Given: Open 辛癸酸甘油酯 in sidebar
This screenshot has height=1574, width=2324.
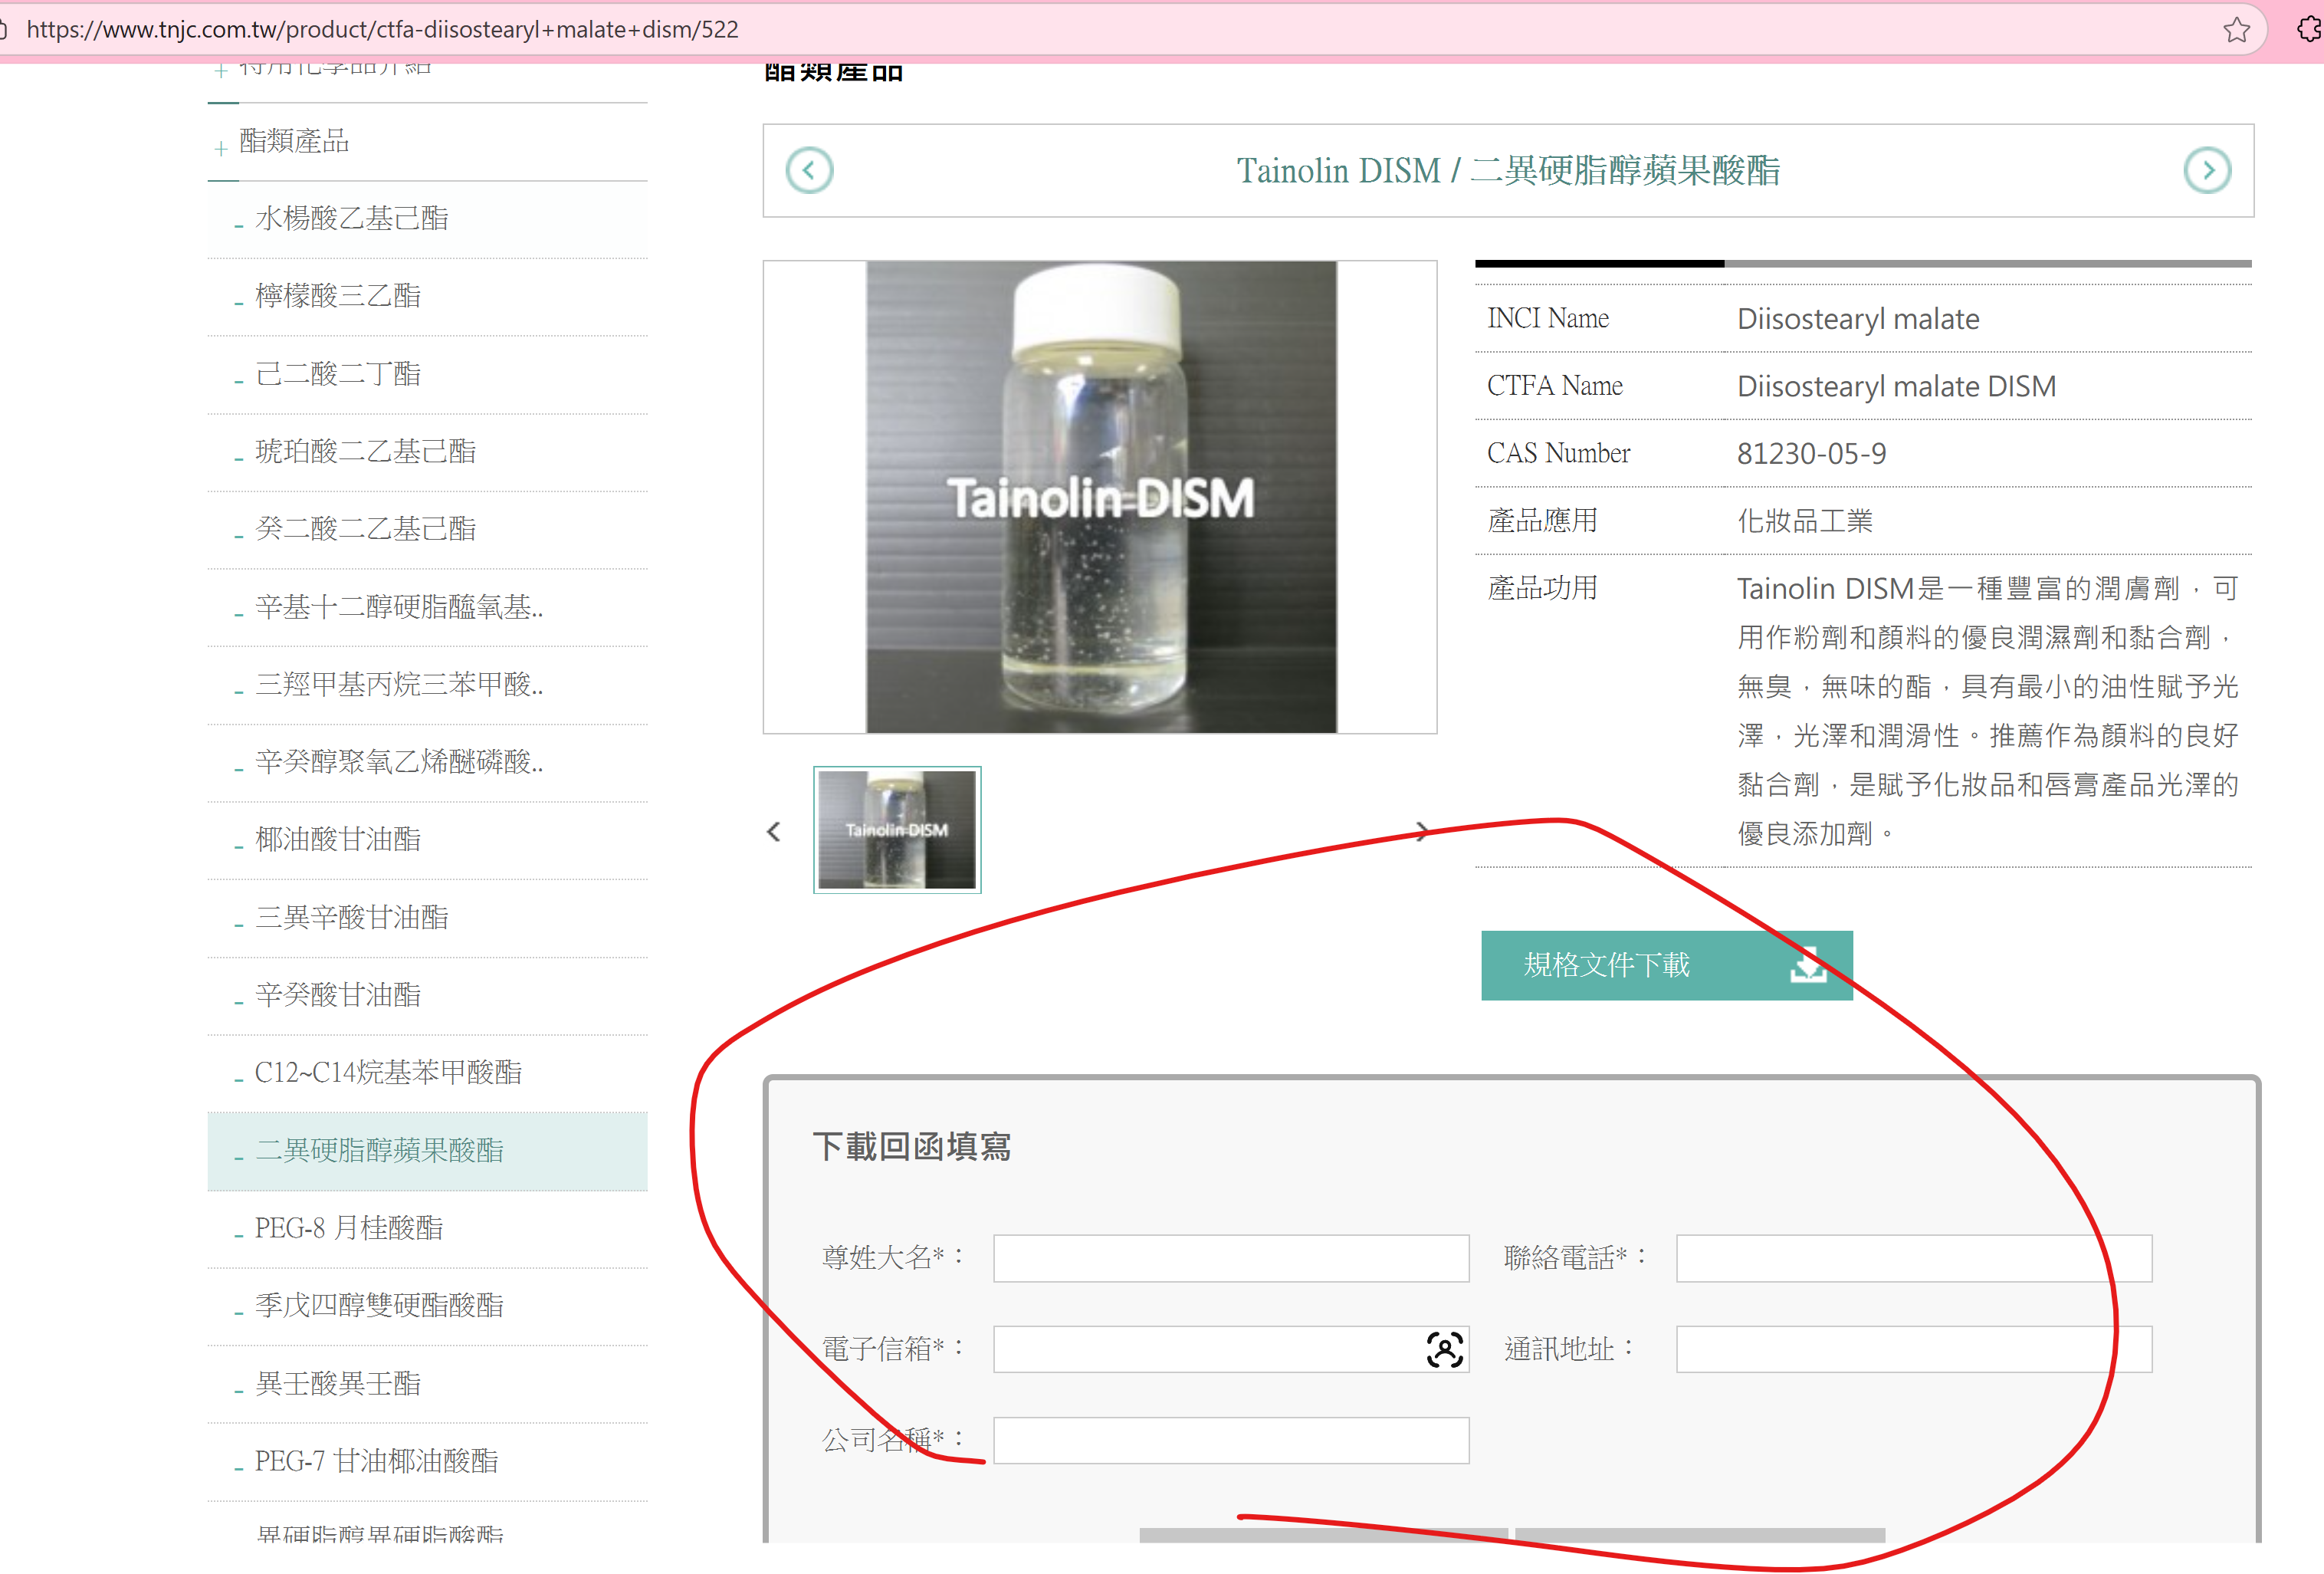Looking at the screenshot, I should 338,994.
